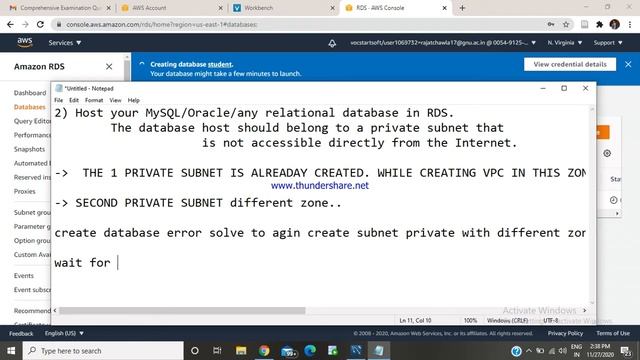Reload the RDS console page
The height and width of the screenshot is (360, 640).
pos(40,24)
